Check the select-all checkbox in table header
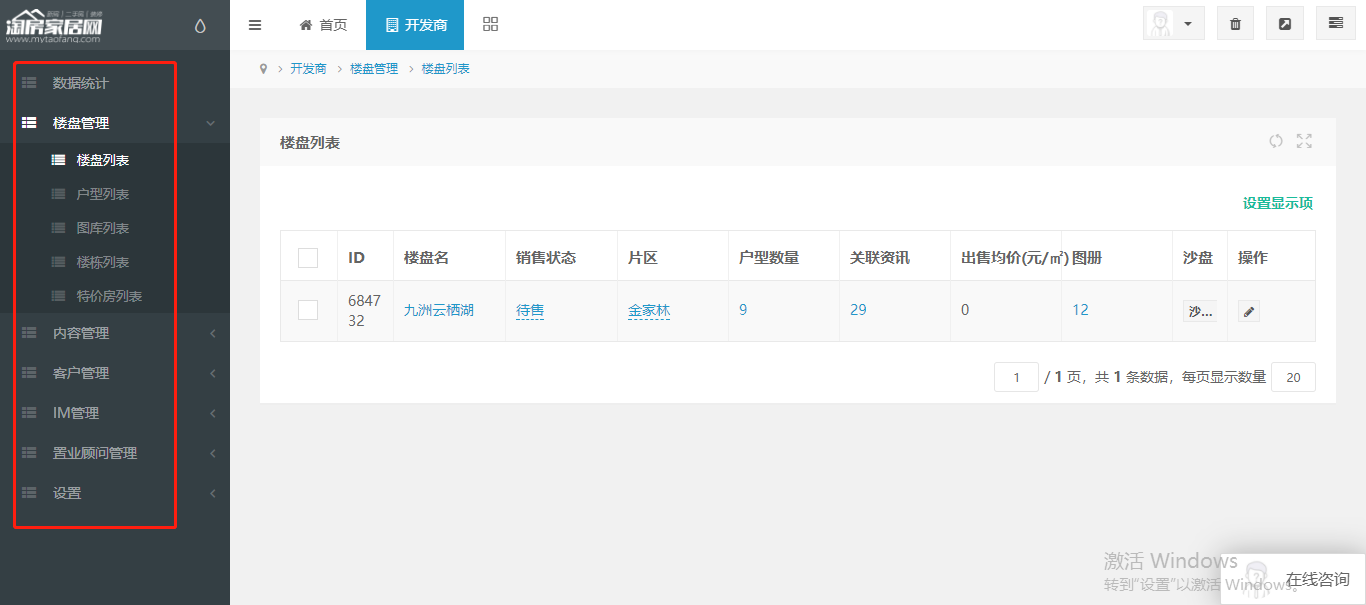 308,258
